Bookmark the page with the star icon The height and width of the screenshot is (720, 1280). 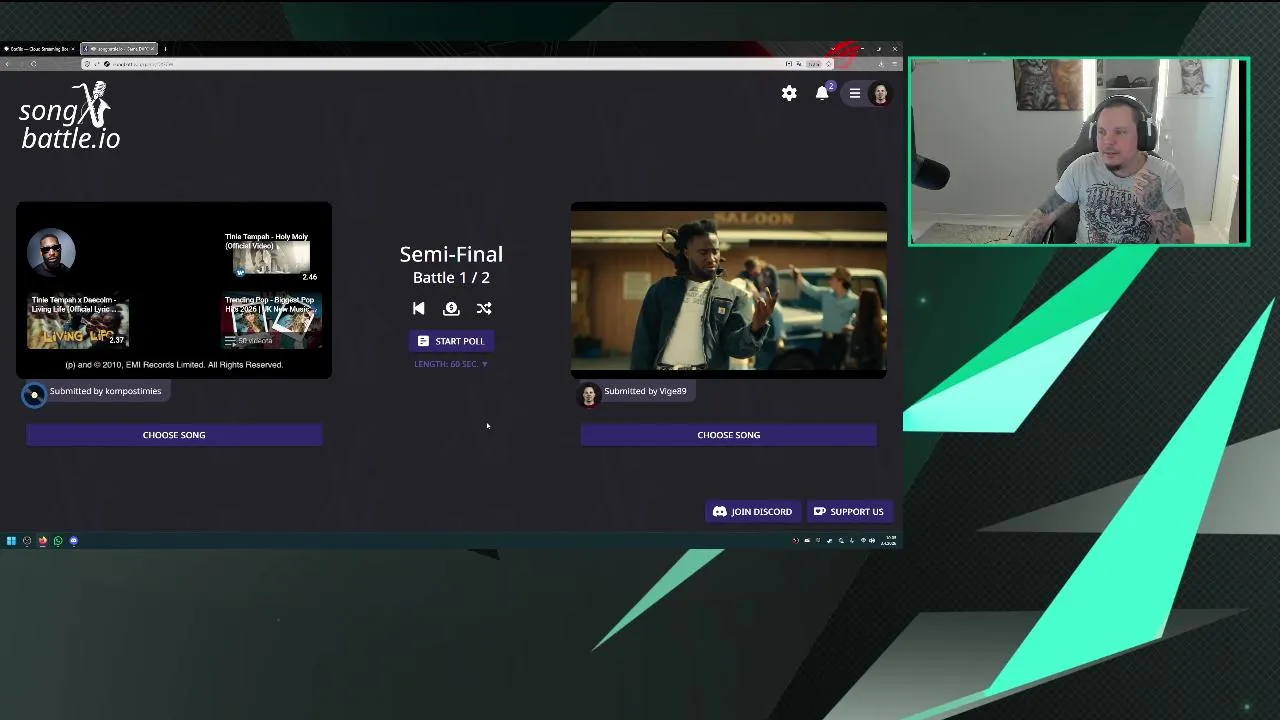[x=828, y=64]
